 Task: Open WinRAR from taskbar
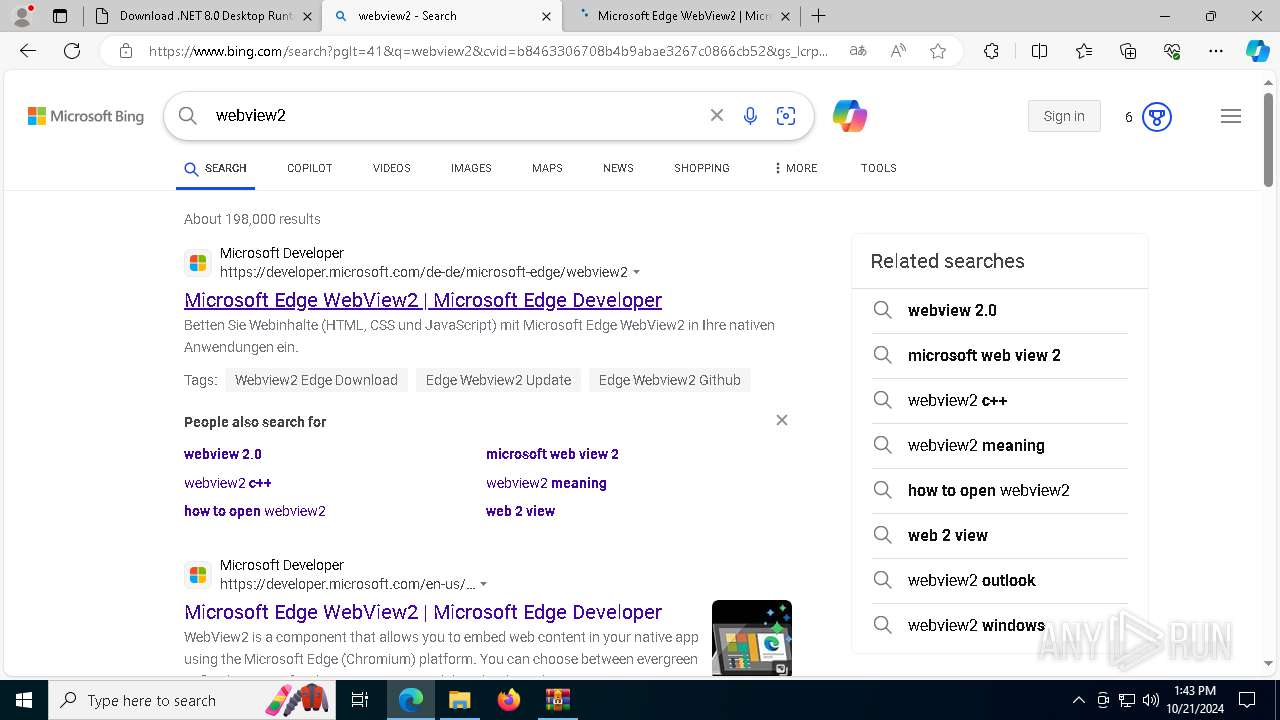pyautogui.click(x=557, y=700)
